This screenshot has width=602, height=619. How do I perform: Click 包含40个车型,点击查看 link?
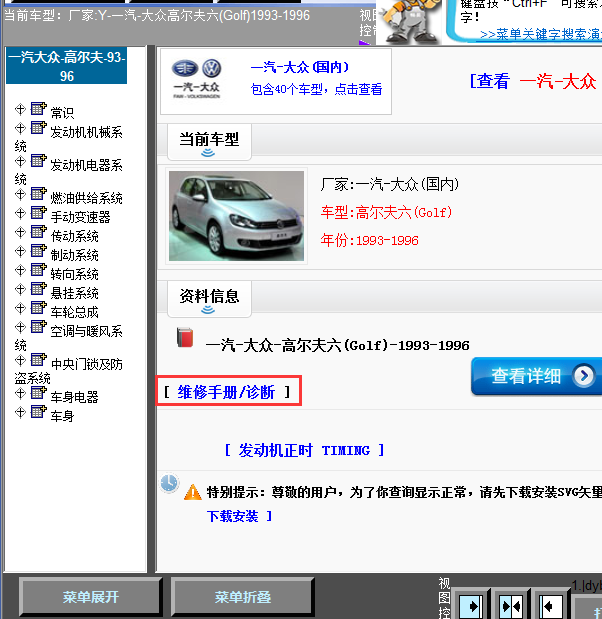316,89
